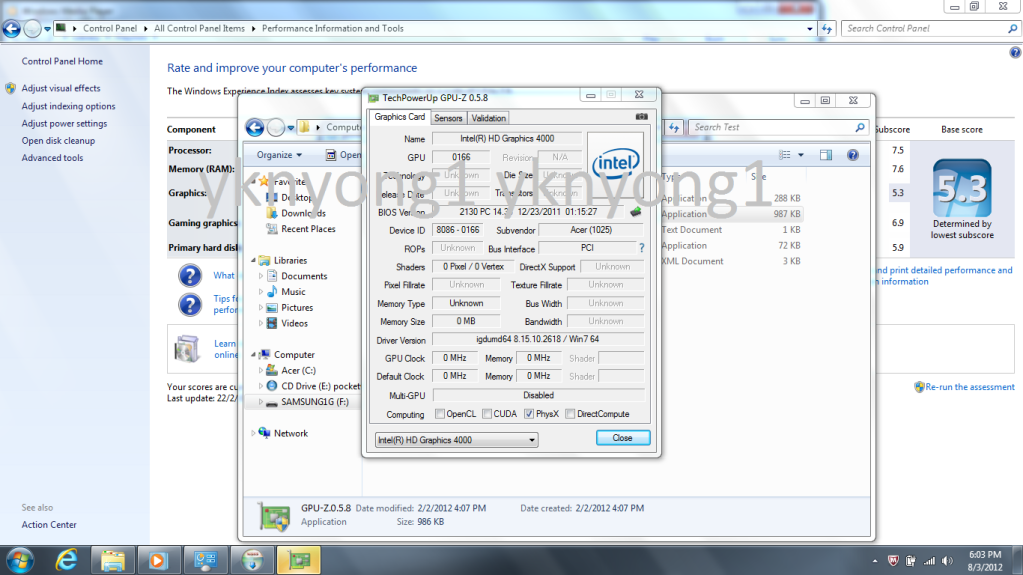The width and height of the screenshot is (1023, 575).
Task: Click the network signal tray icon
Action: pyautogui.click(x=929, y=561)
